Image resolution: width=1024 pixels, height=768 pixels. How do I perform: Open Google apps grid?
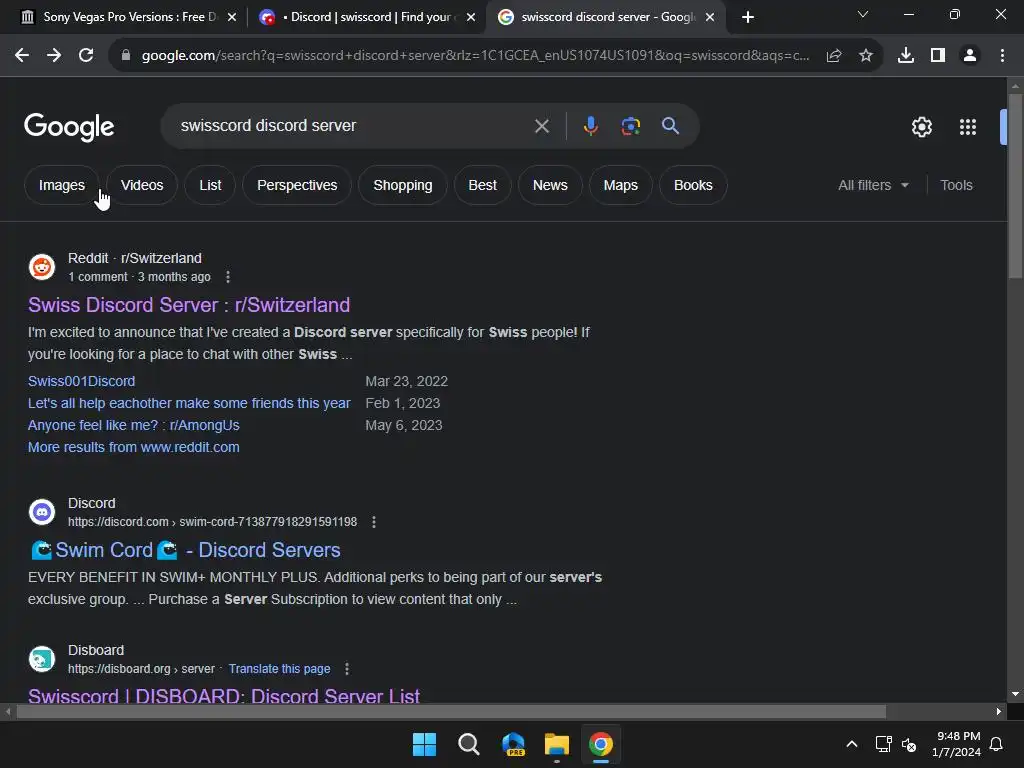point(968,127)
